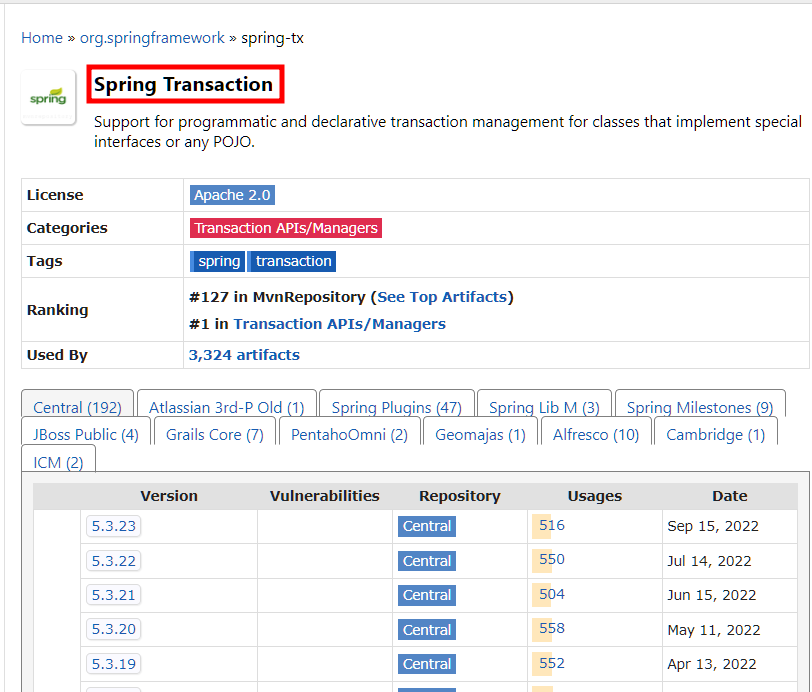Click the Spring logo thumbnail
Viewport: 812px width, 692px height.
(x=48, y=97)
